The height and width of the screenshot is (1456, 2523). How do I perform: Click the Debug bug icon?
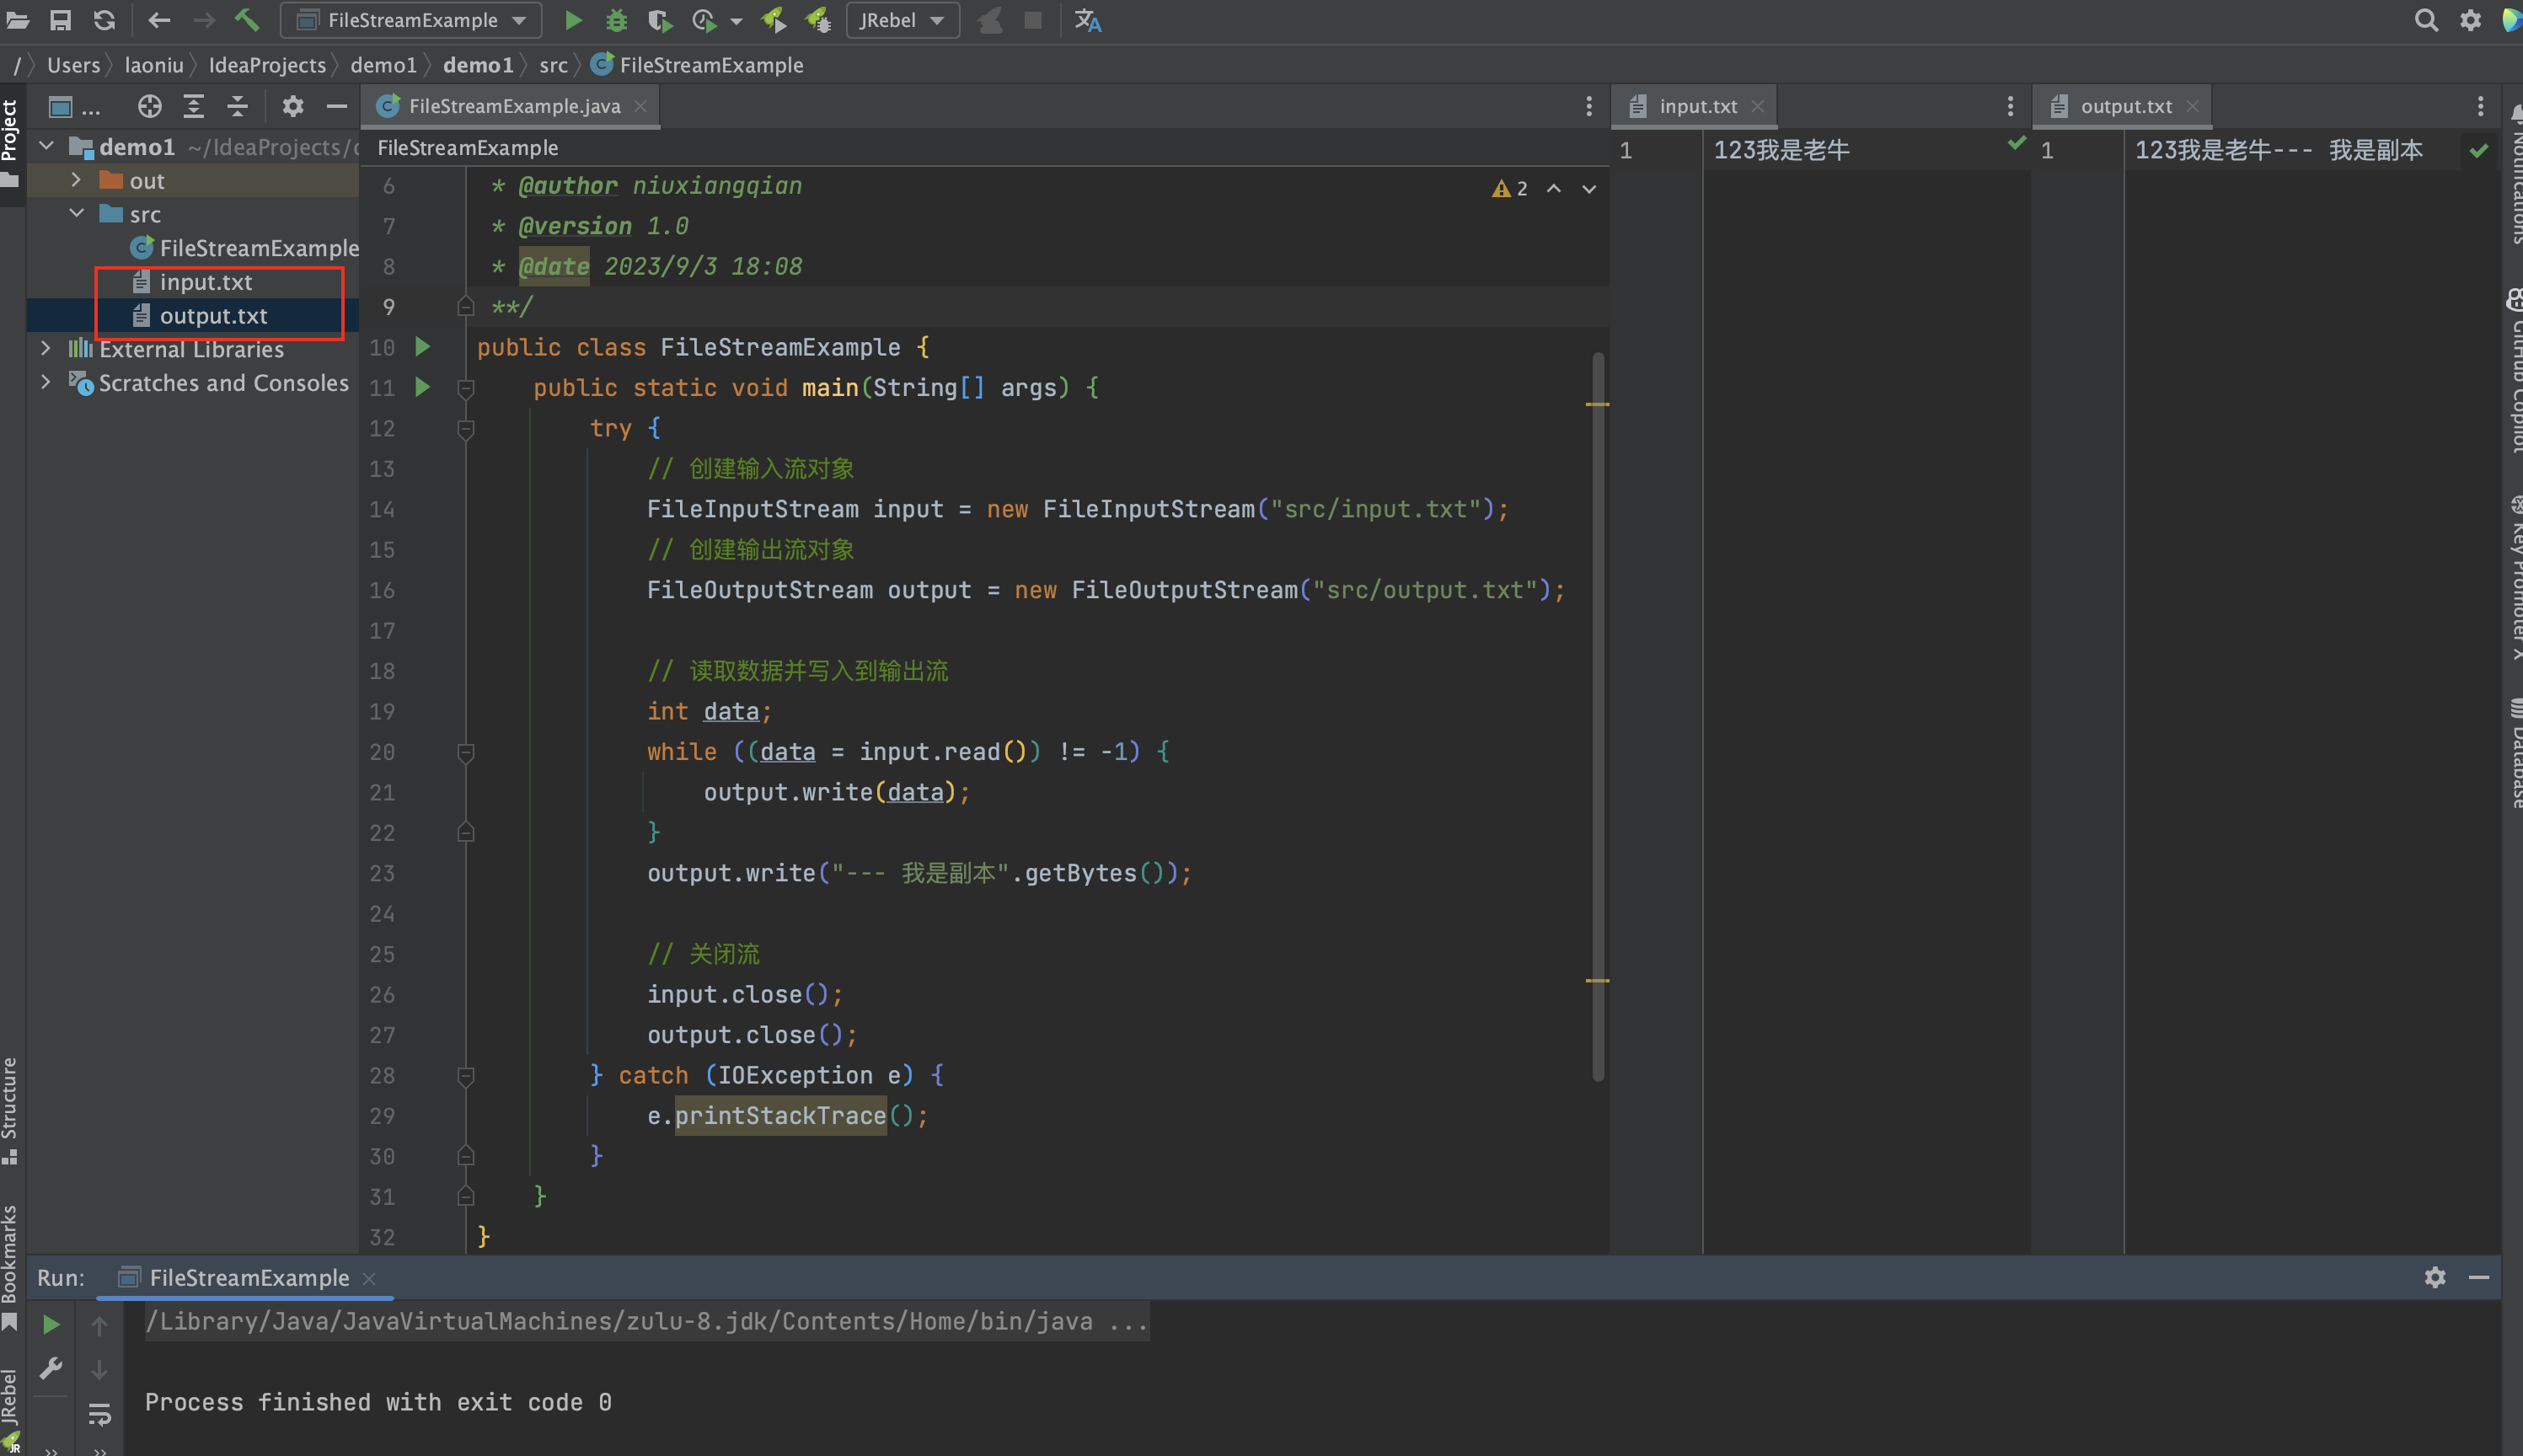[616, 20]
